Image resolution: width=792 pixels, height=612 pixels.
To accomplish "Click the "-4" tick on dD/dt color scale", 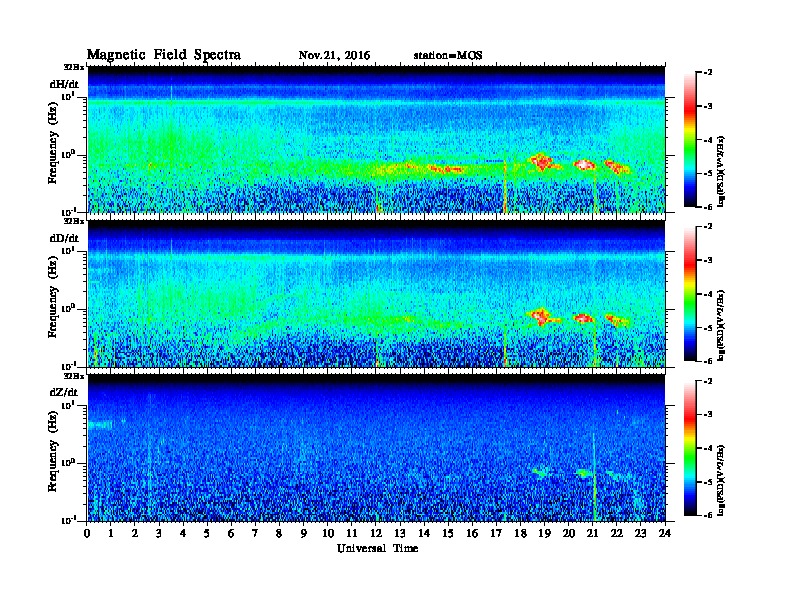I will click(x=707, y=294).
